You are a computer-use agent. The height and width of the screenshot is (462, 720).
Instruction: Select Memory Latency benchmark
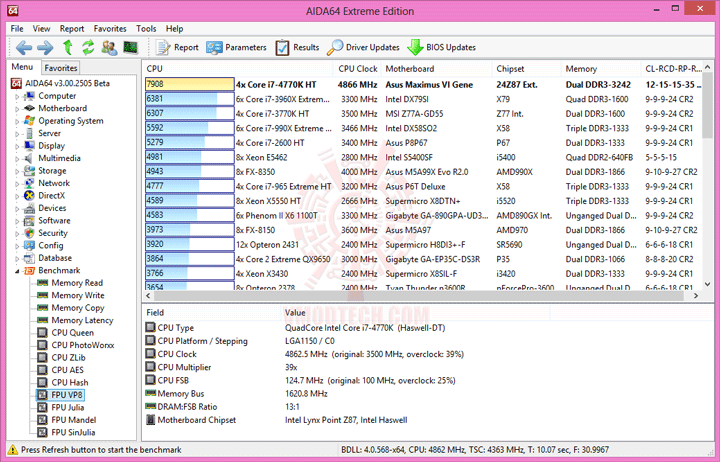(x=82, y=320)
